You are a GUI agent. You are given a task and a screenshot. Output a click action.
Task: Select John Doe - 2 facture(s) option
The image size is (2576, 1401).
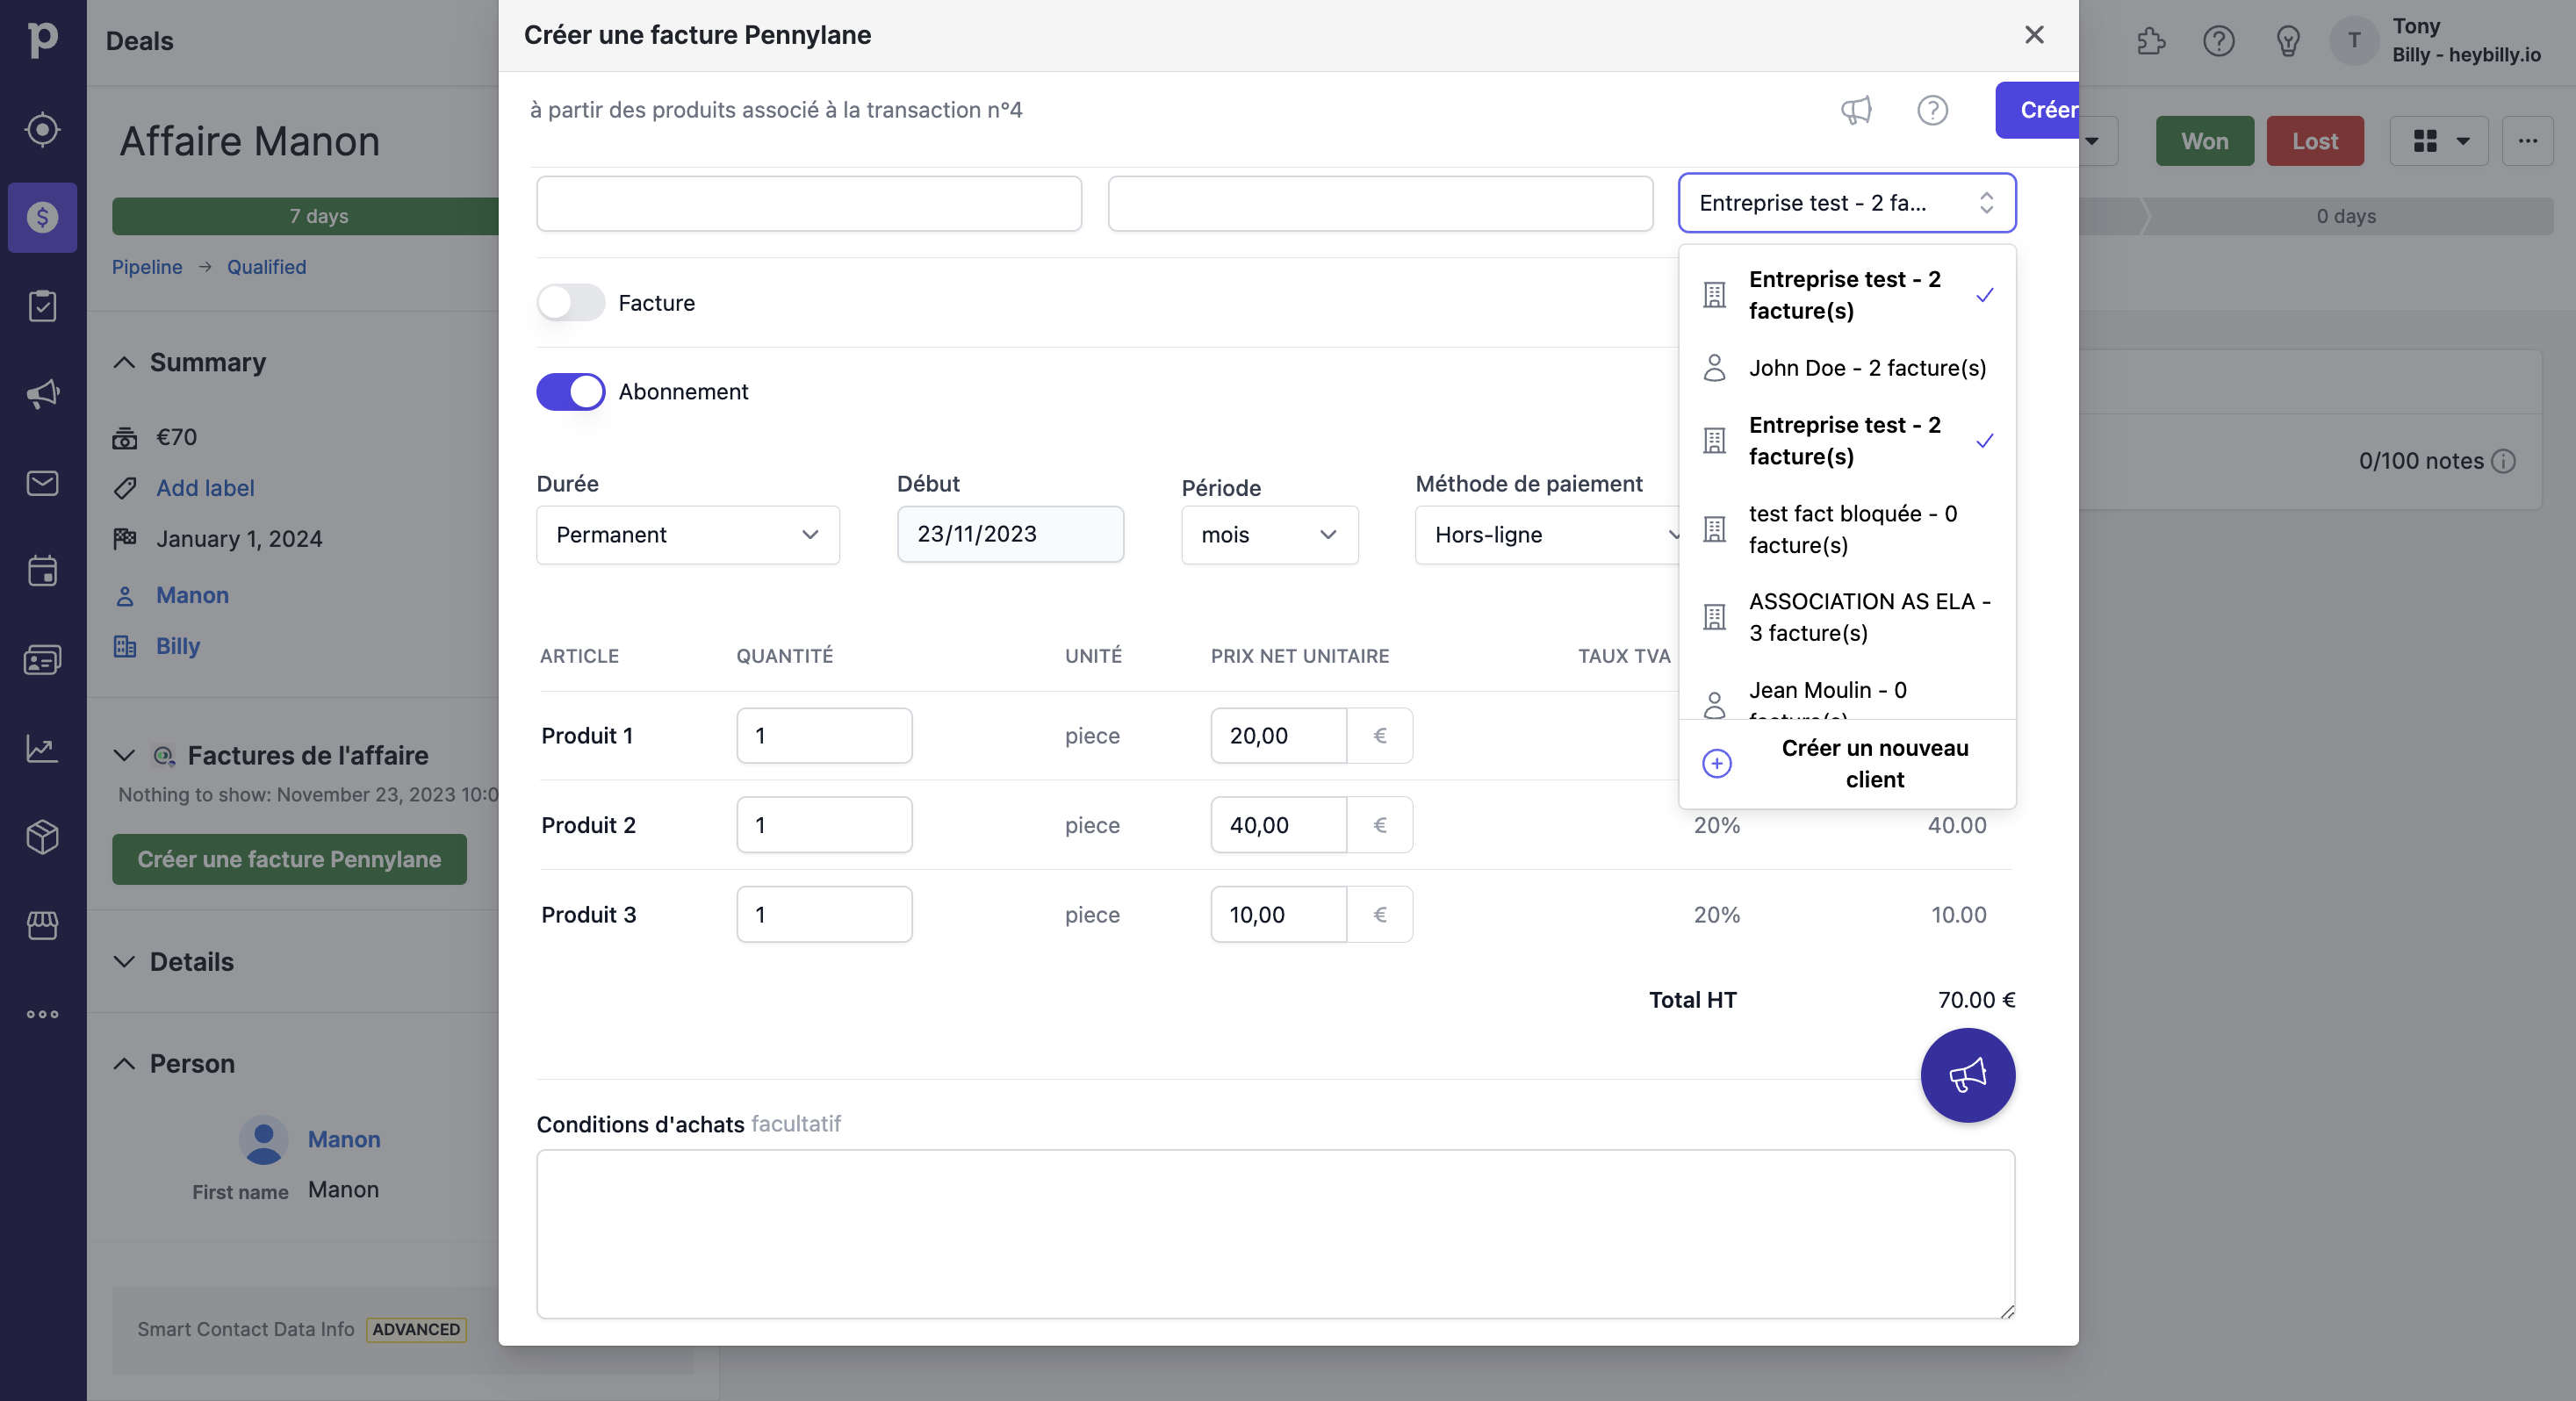click(1846, 368)
